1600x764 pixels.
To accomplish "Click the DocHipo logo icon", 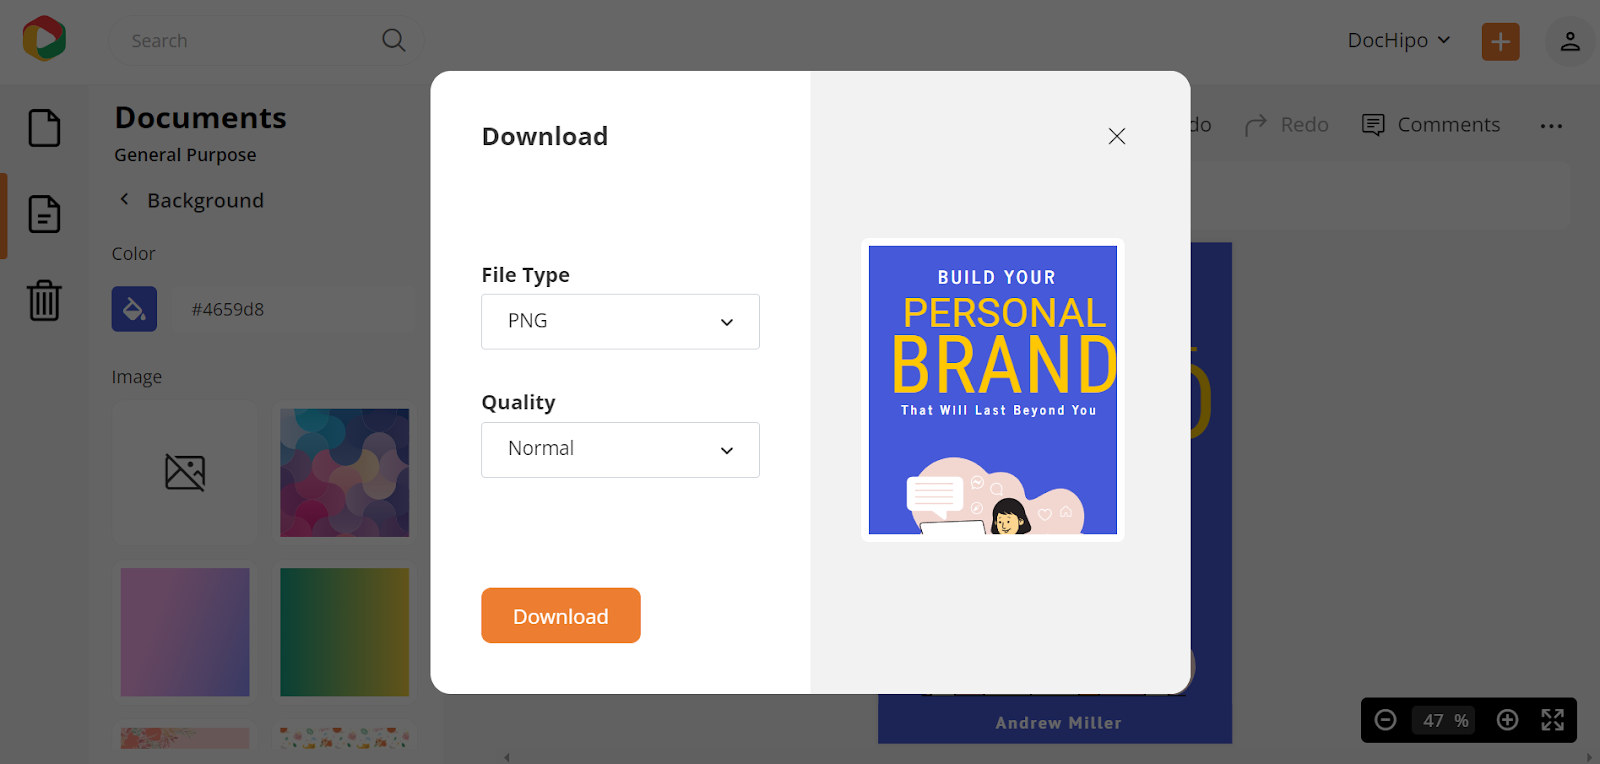I will point(44,39).
